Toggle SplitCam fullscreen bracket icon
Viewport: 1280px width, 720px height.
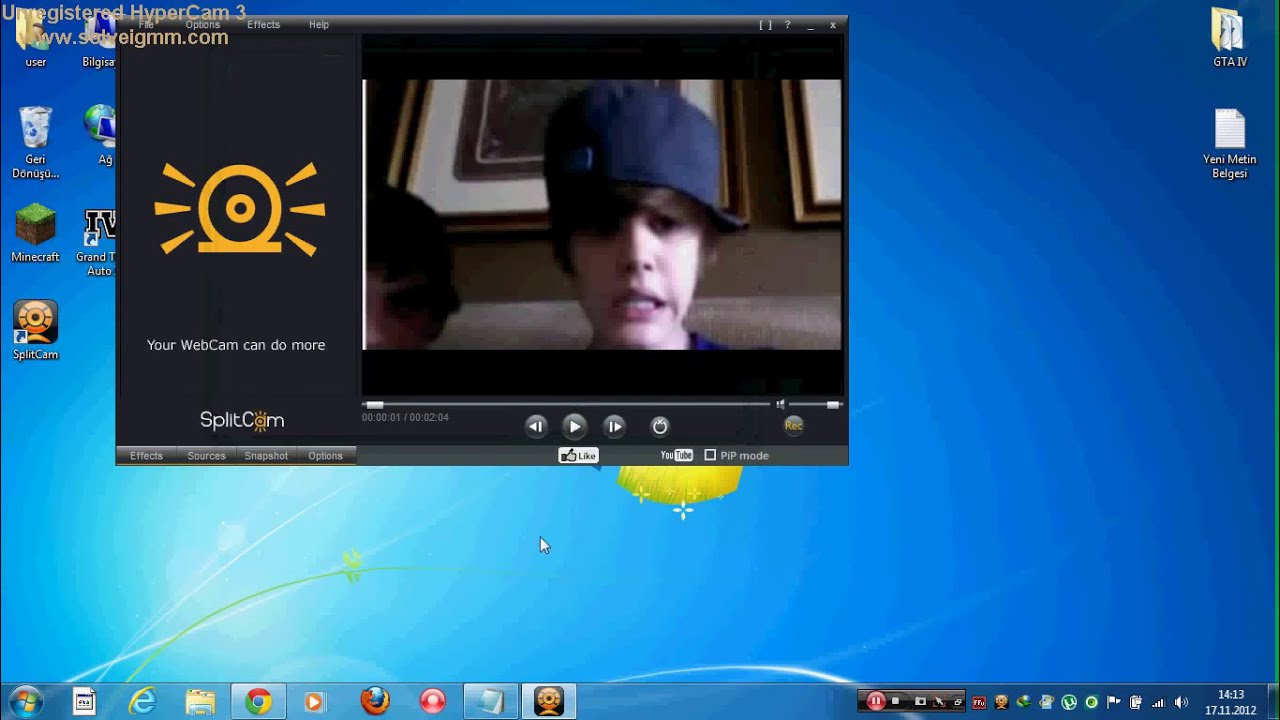(x=765, y=25)
